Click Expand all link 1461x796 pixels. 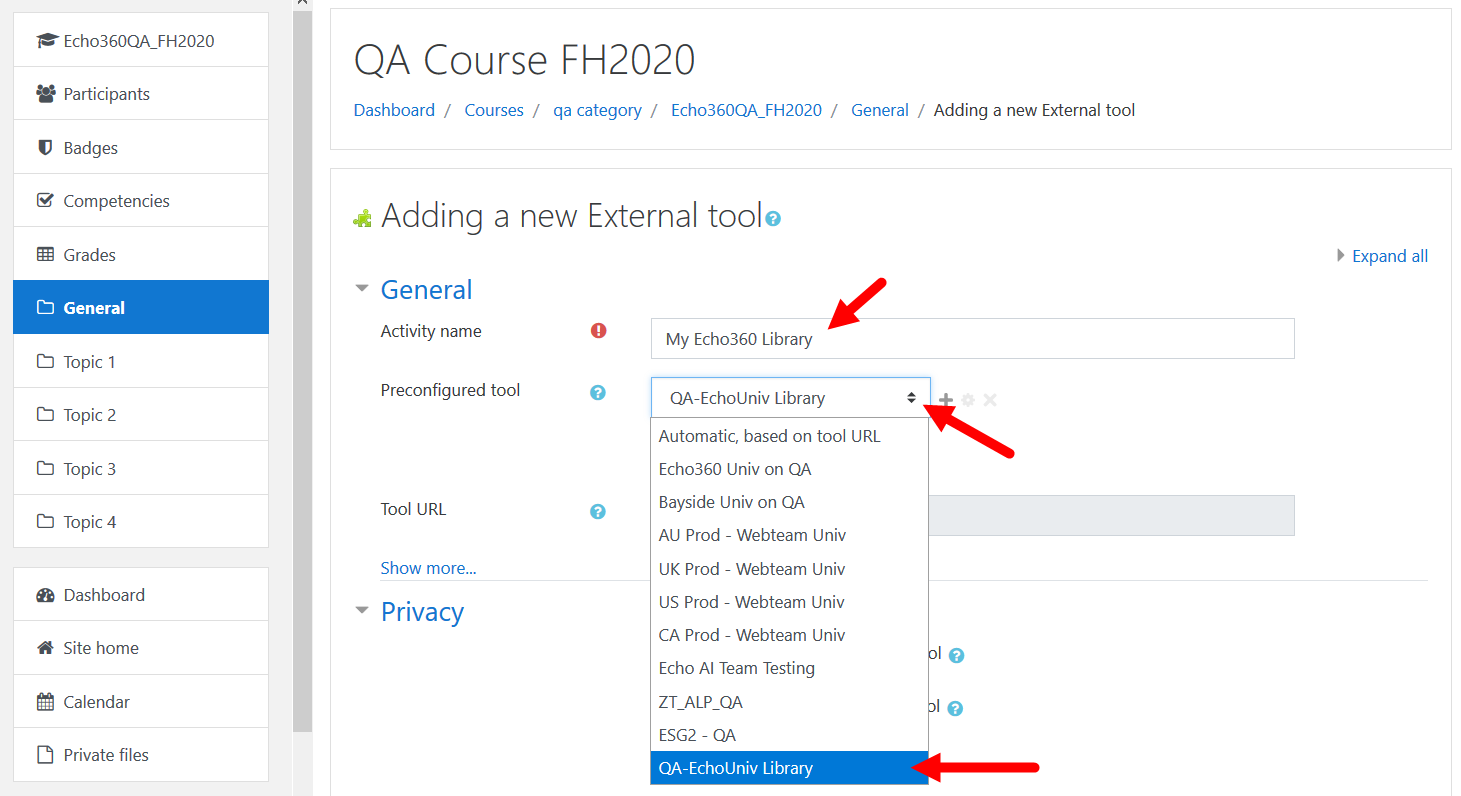[x=1390, y=256]
